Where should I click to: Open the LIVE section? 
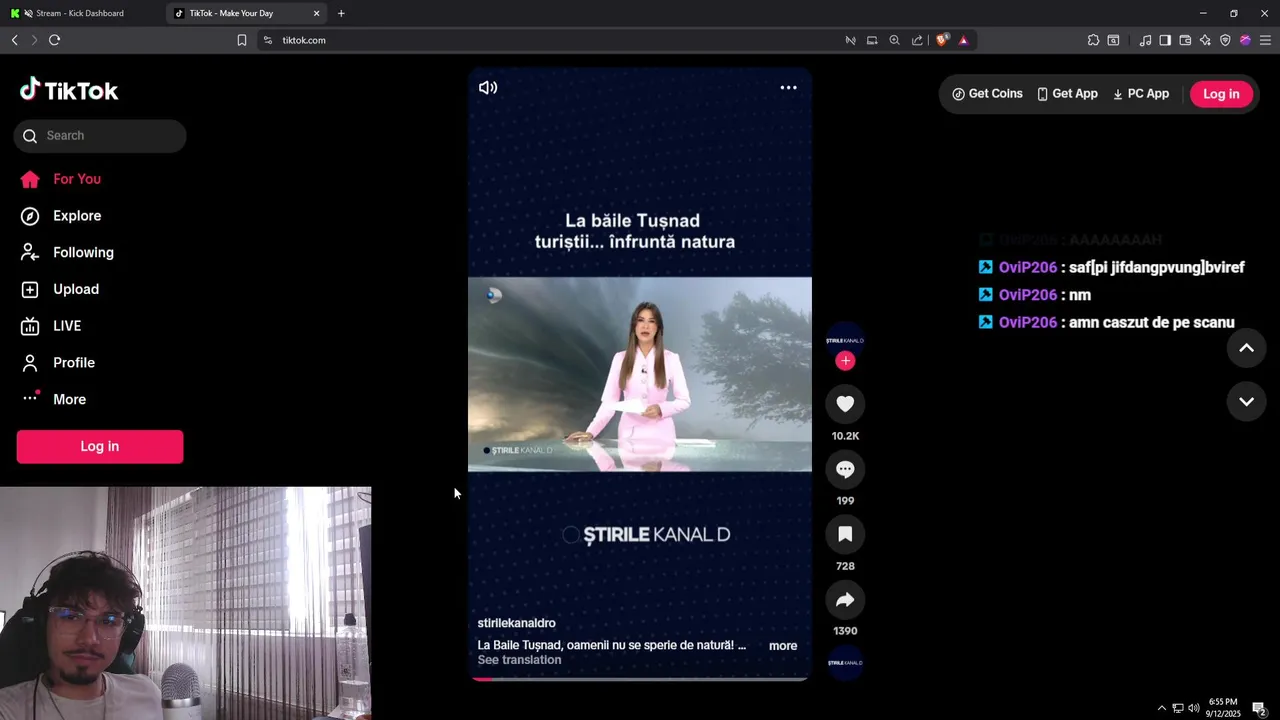coord(52,326)
